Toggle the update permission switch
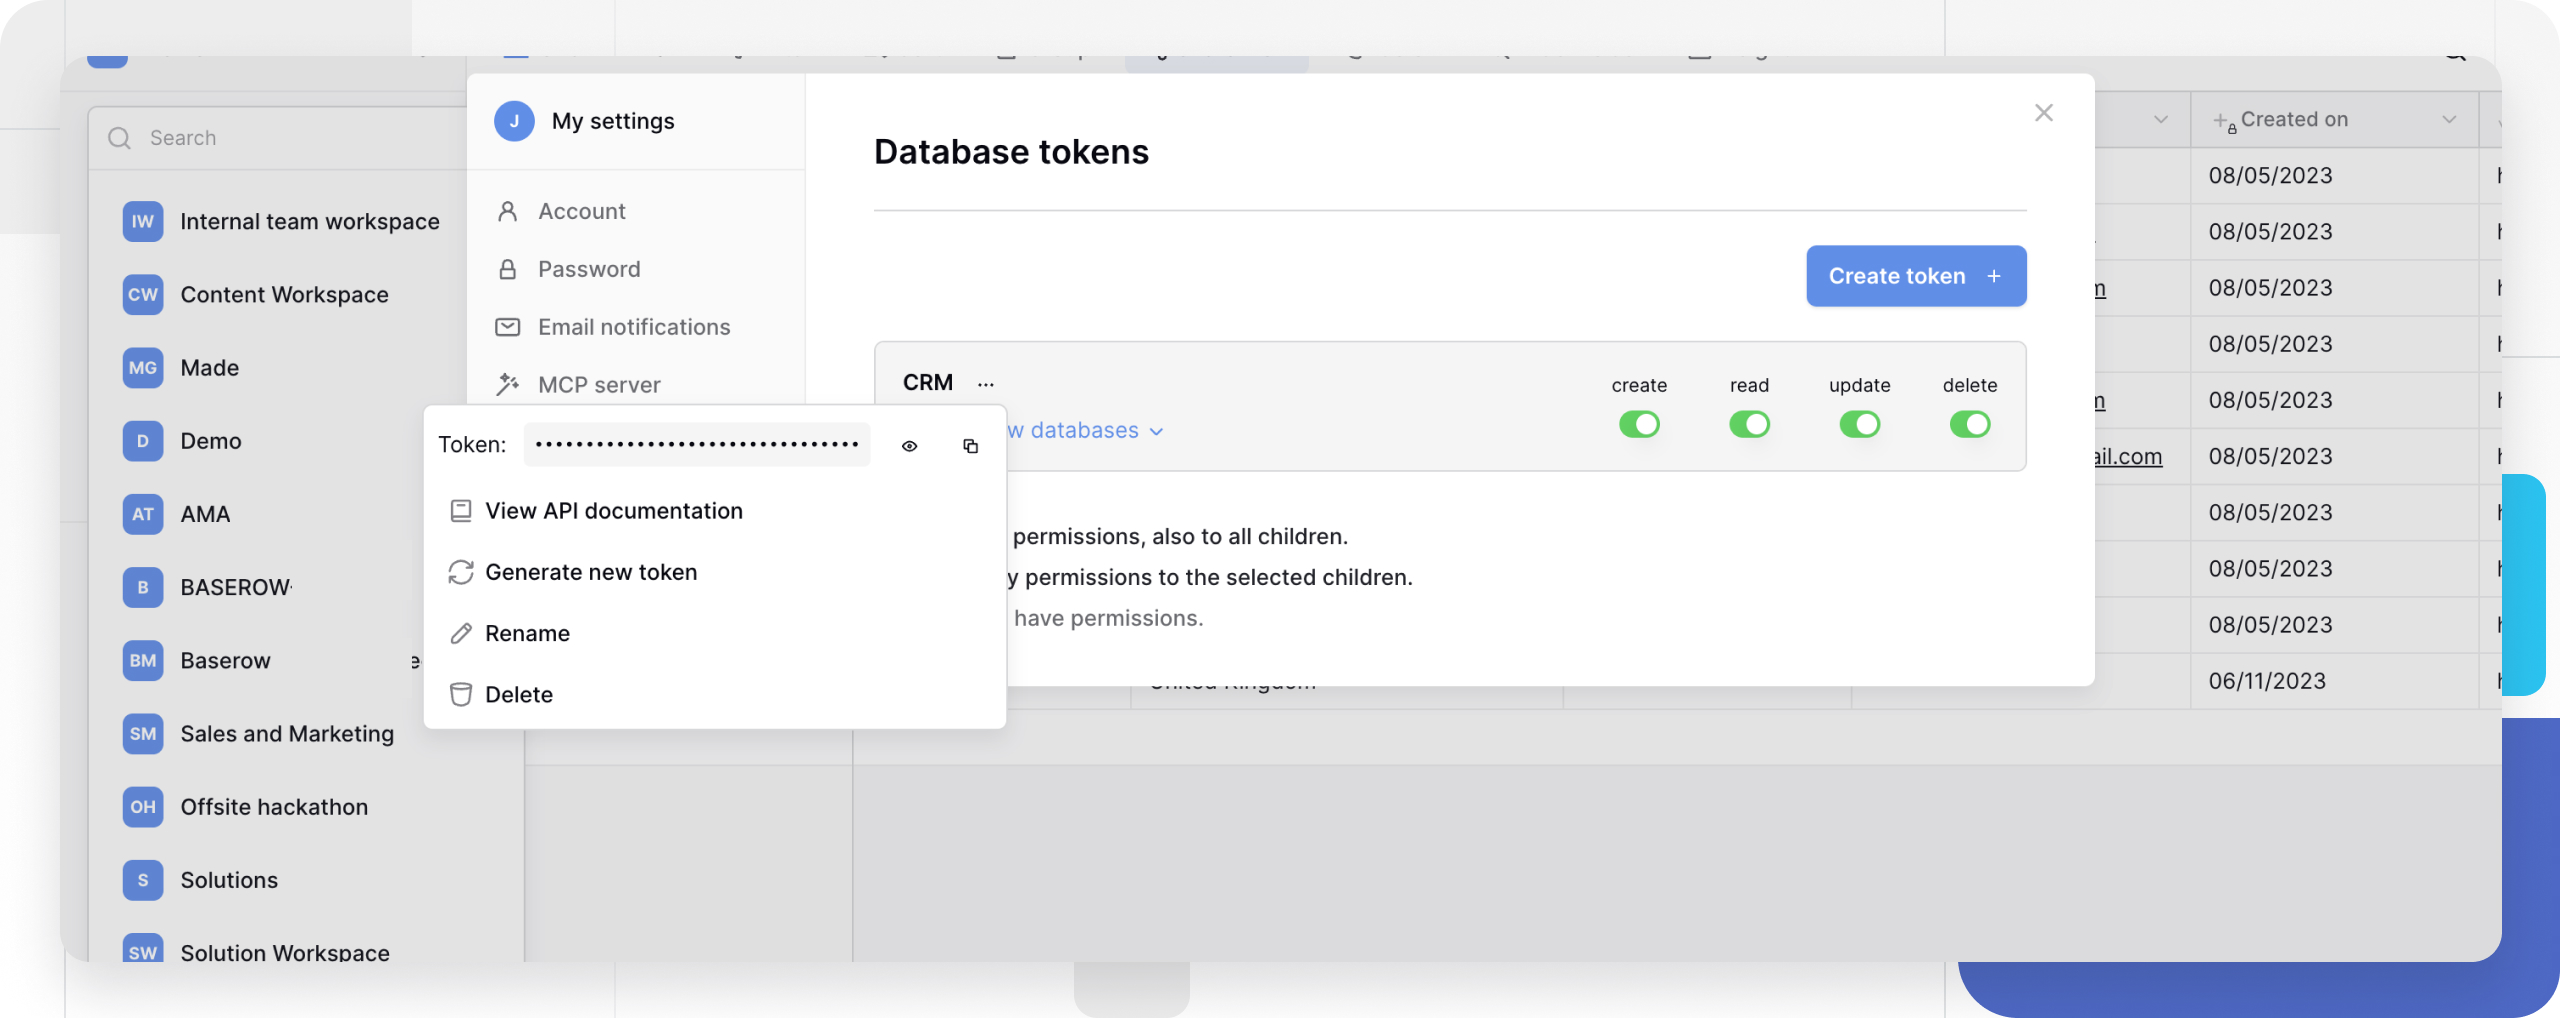The image size is (2560, 1018). click(x=1859, y=424)
